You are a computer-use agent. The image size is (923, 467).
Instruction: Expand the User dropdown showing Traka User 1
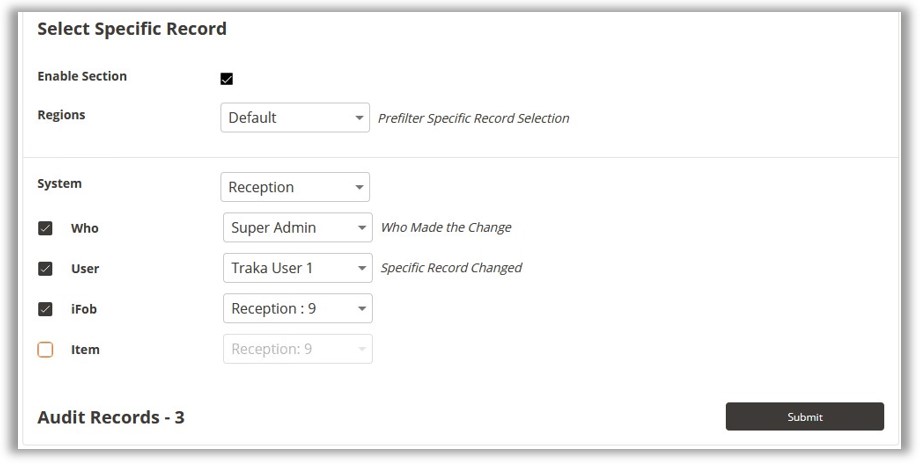(x=296, y=268)
